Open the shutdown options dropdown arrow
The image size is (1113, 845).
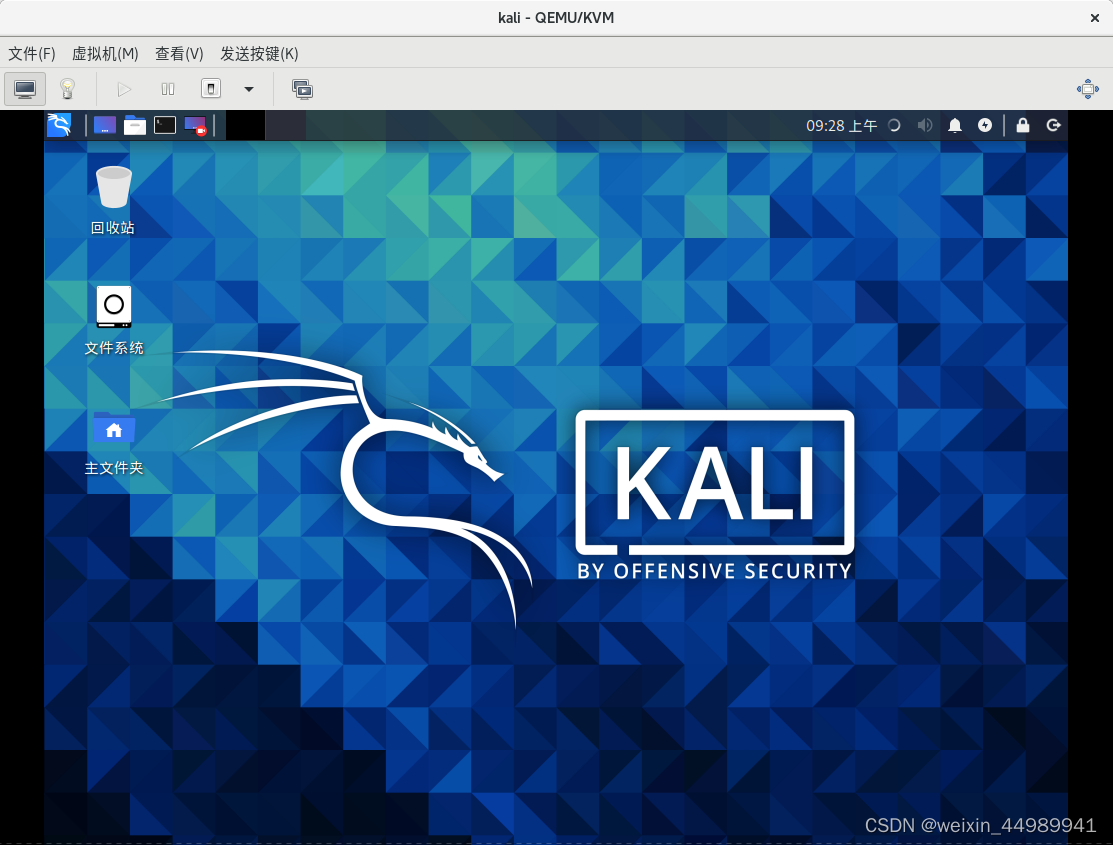[249, 89]
